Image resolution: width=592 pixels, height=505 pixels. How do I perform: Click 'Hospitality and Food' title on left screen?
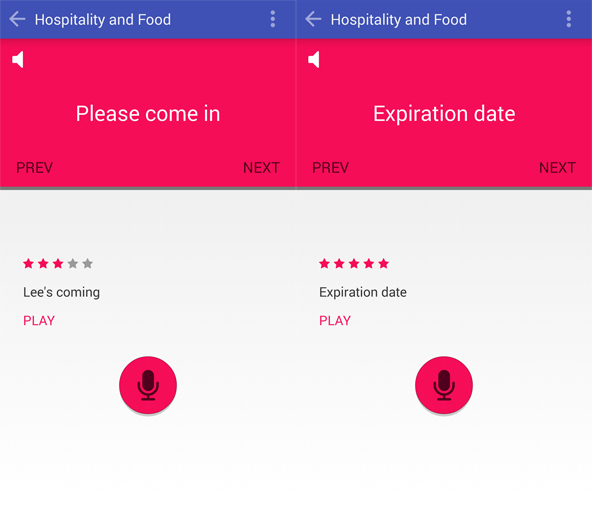103,20
